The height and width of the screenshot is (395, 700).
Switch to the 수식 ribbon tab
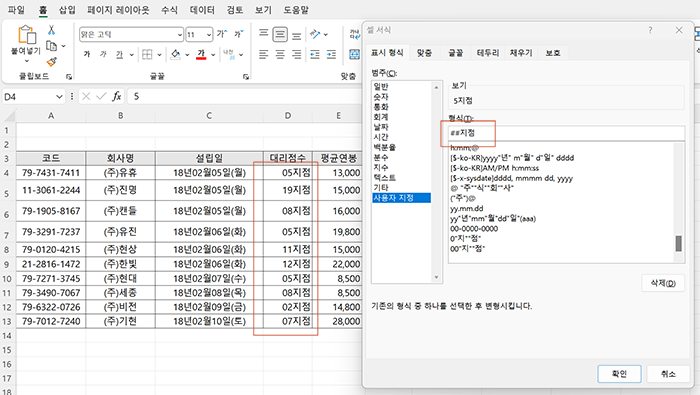(x=169, y=10)
